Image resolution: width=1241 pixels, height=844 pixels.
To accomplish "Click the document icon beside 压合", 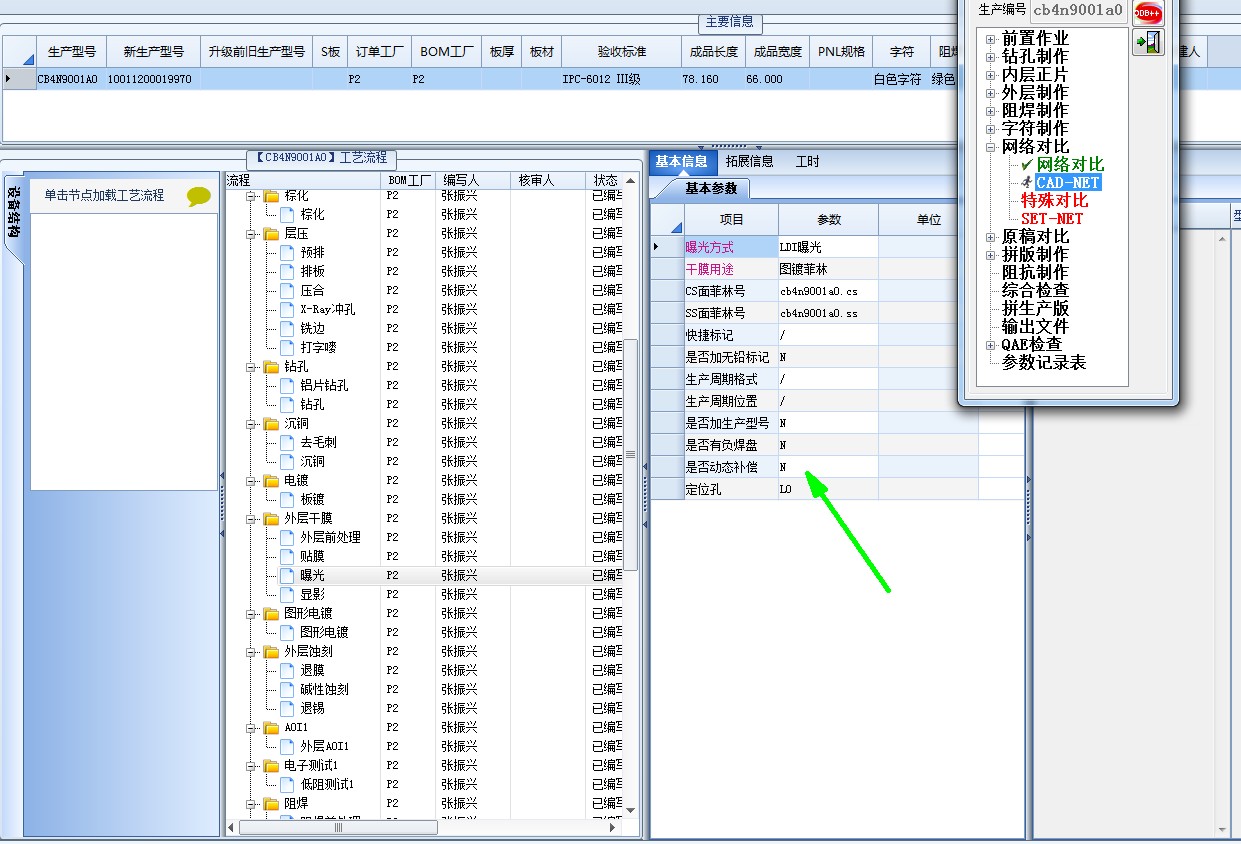I will (288, 290).
